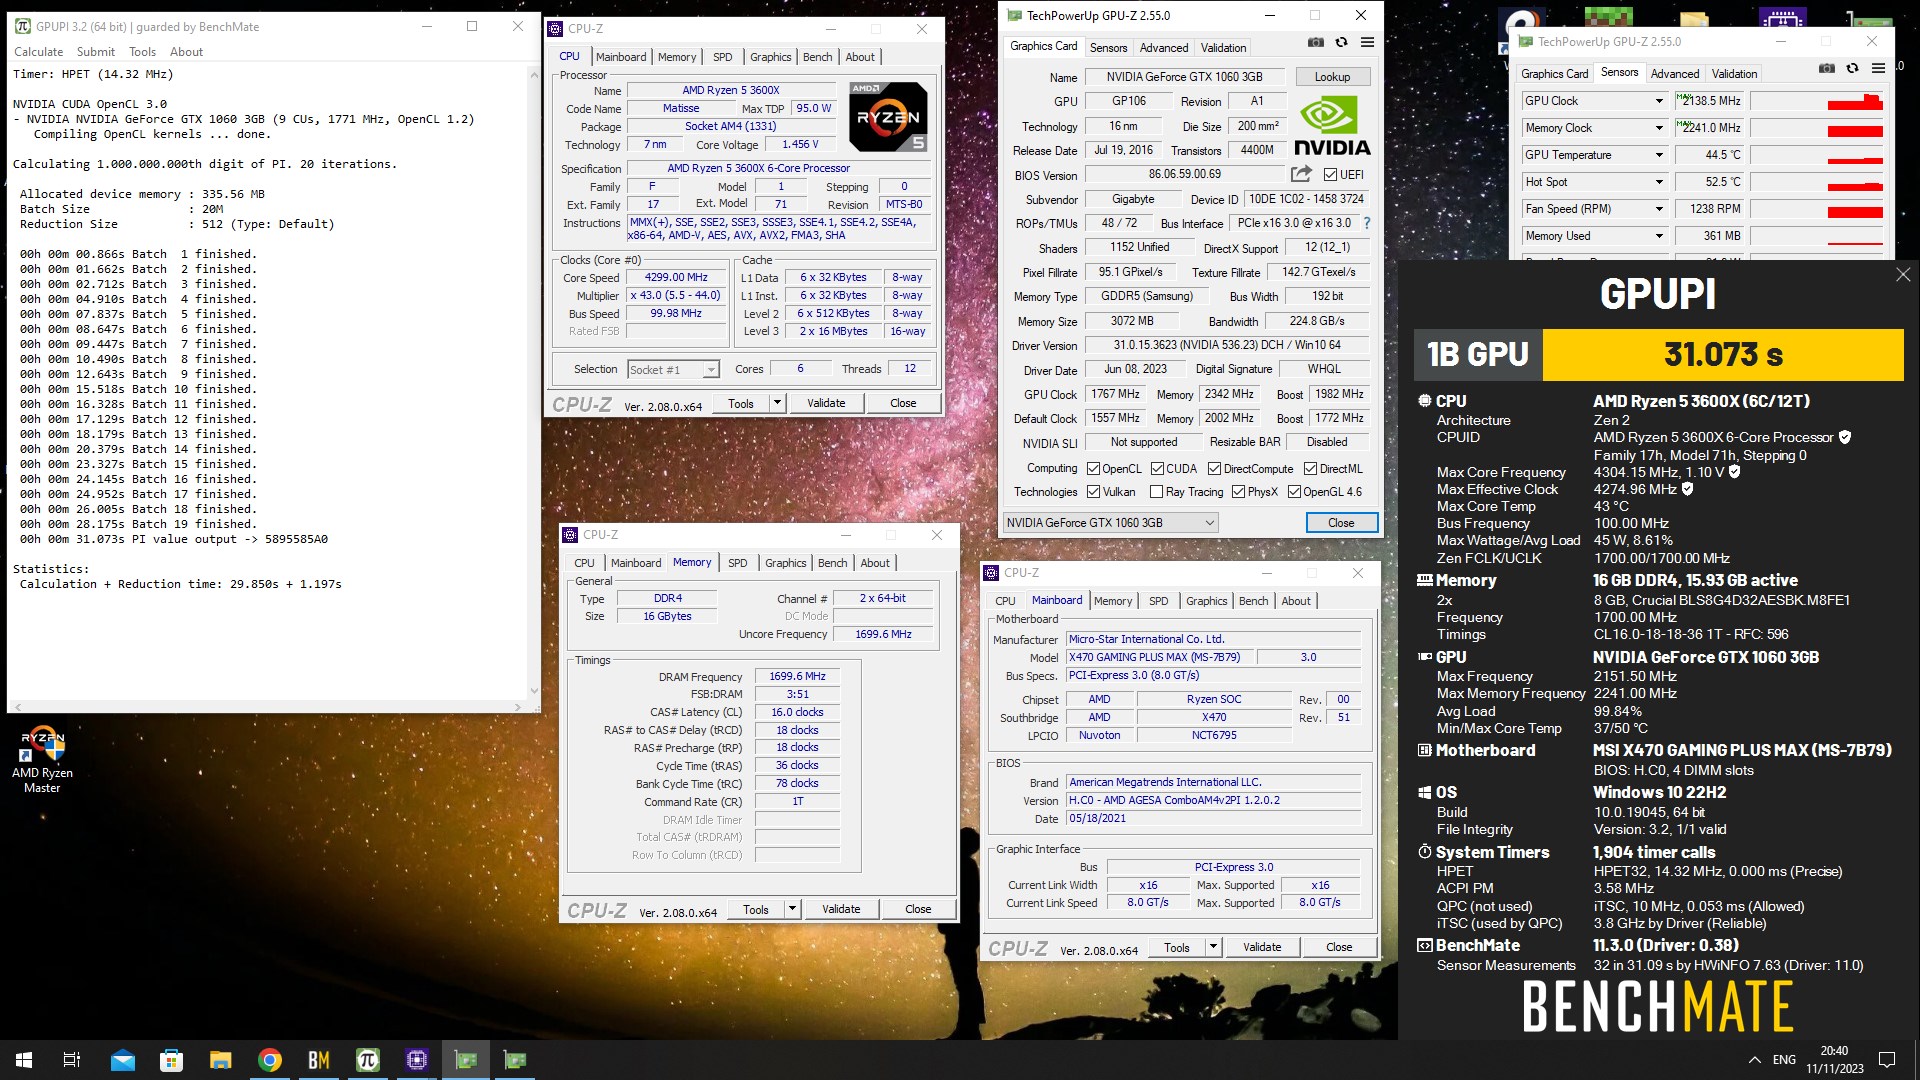The height and width of the screenshot is (1080, 1920).
Task: Open hamburger menu in GPU-Z Graphics Card window
Action: coord(1367,43)
